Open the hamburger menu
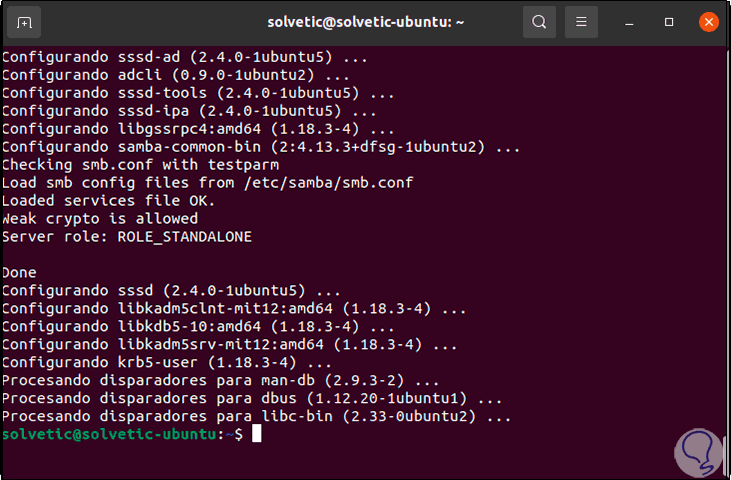This screenshot has height=480, width=731. [x=581, y=22]
